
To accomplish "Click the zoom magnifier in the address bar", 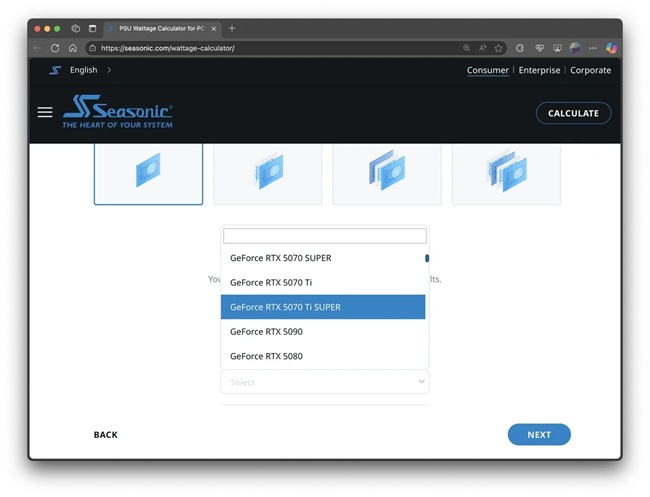I will pyautogui.click(x=467, y=48).
